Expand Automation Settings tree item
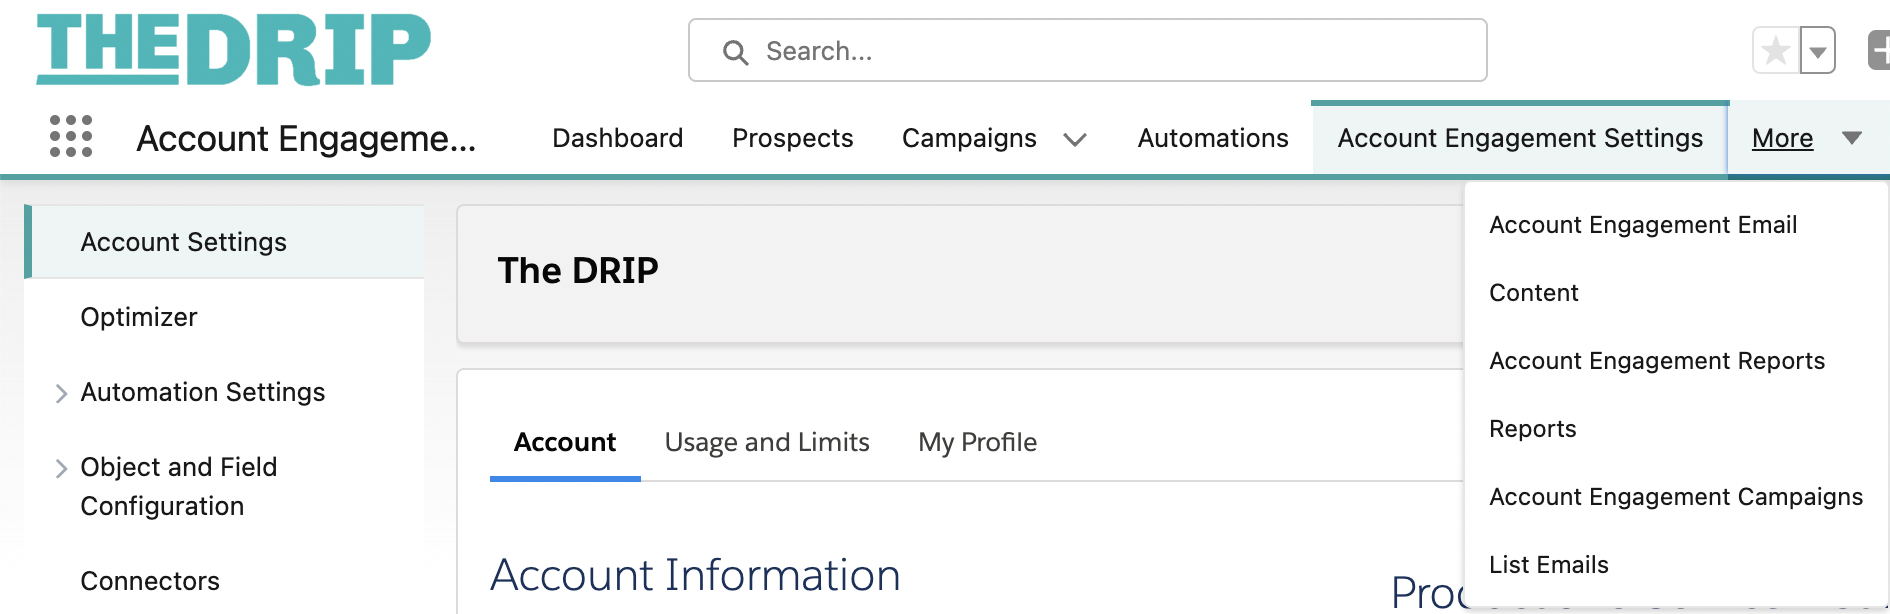 61,393
